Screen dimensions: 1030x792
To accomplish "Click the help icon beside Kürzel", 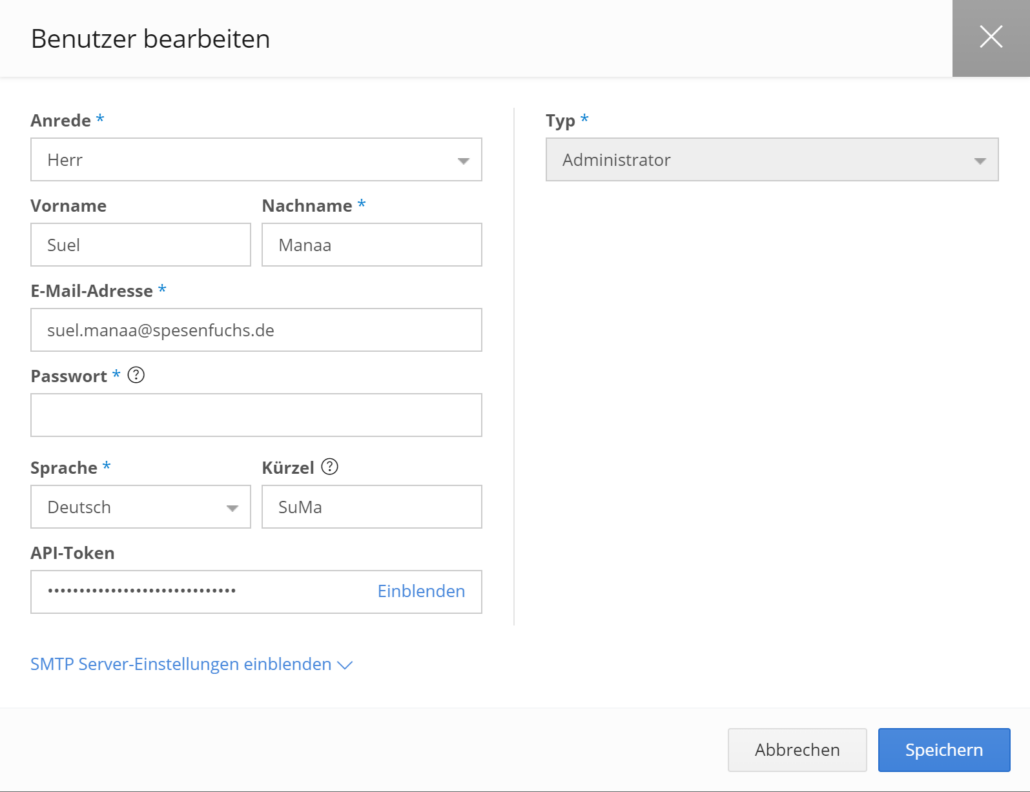I will tap(331, 466).
